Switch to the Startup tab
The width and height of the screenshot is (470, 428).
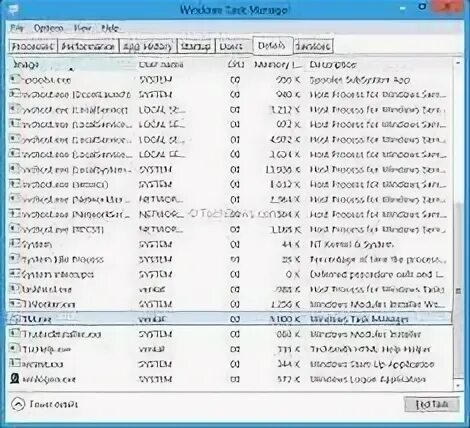[x=196, y=46]
